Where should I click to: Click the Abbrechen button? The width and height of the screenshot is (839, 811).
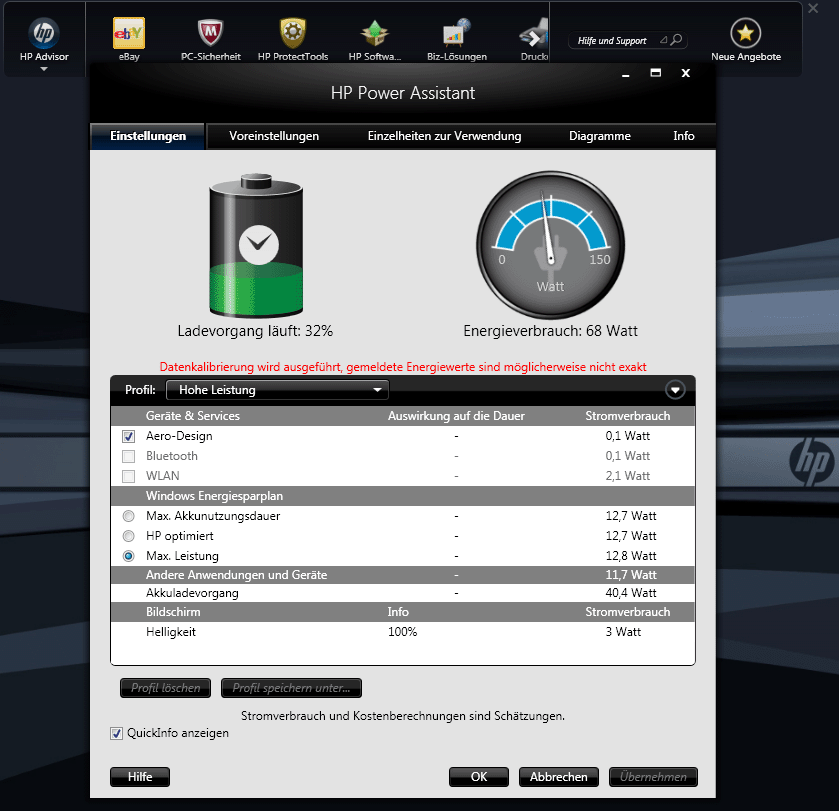[559, 777]
